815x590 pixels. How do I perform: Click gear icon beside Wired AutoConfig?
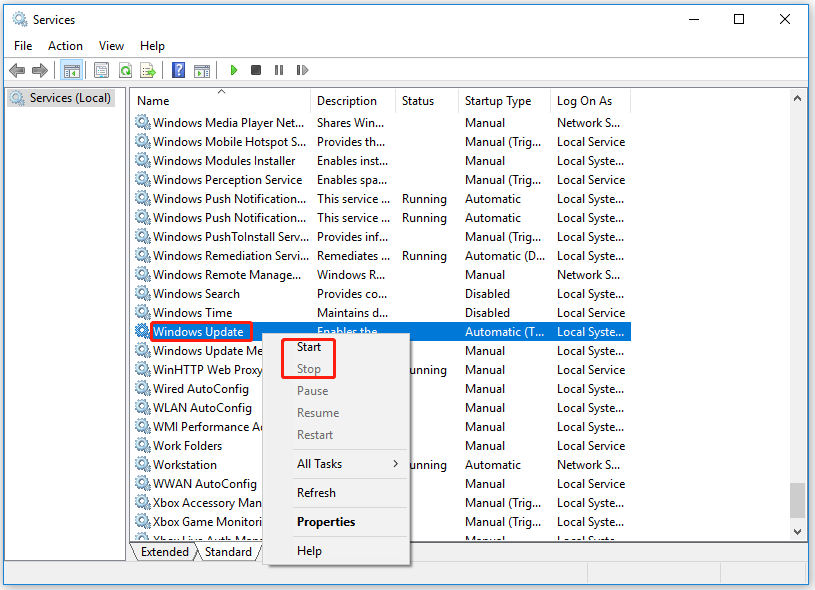143,388
